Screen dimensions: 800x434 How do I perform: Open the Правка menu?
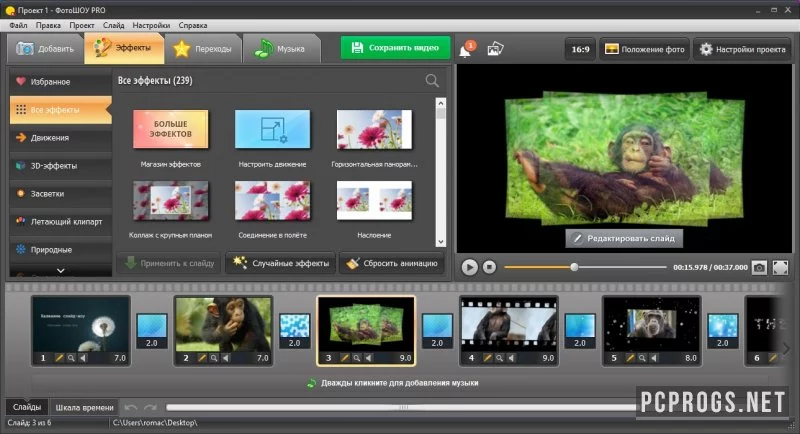[48, 25]
